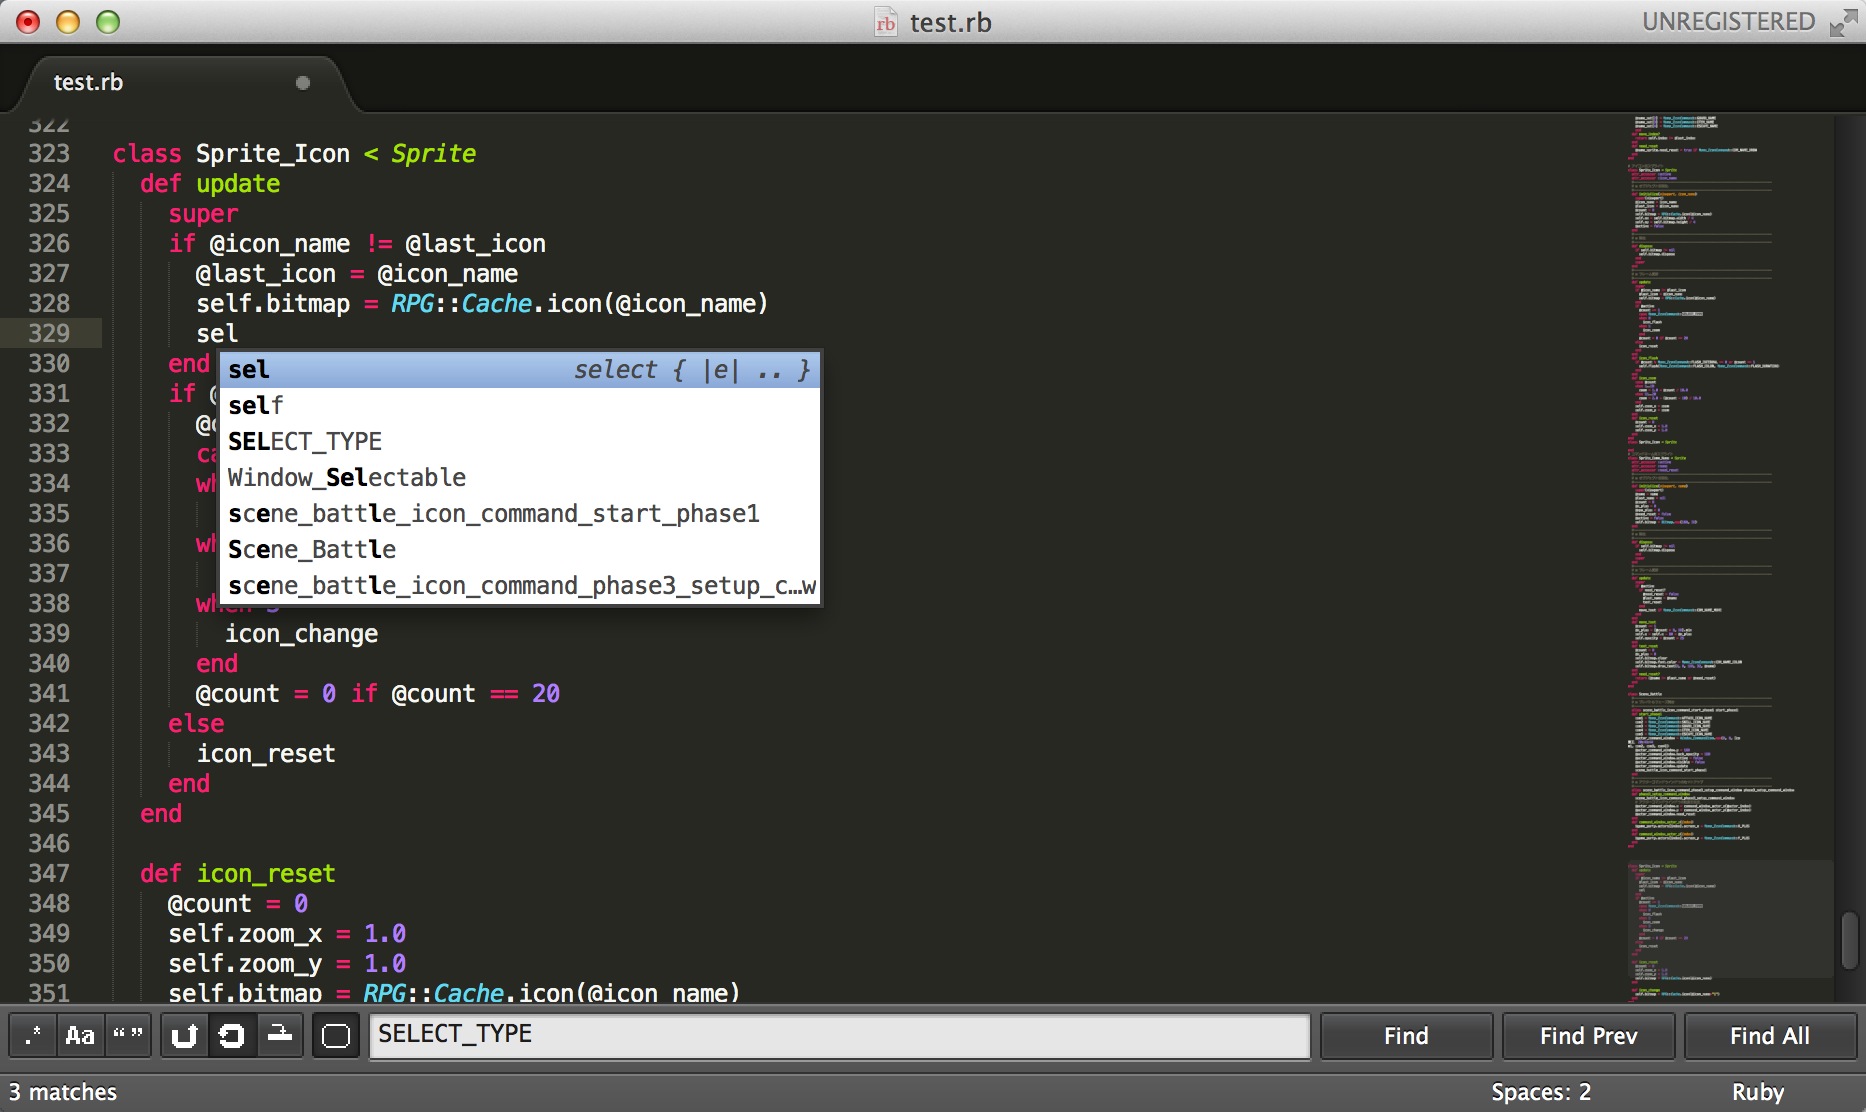
Task: Choose 'SELECT_TYPE' from autocomplete list
Action: pos(520,442)
